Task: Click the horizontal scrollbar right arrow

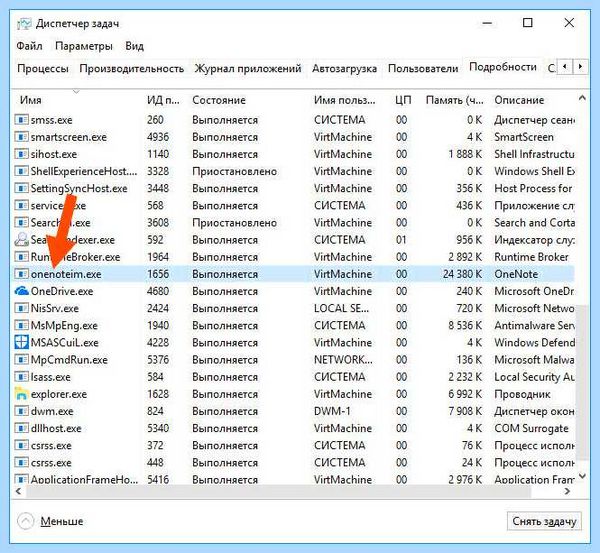Action: [x=567, y=491]
